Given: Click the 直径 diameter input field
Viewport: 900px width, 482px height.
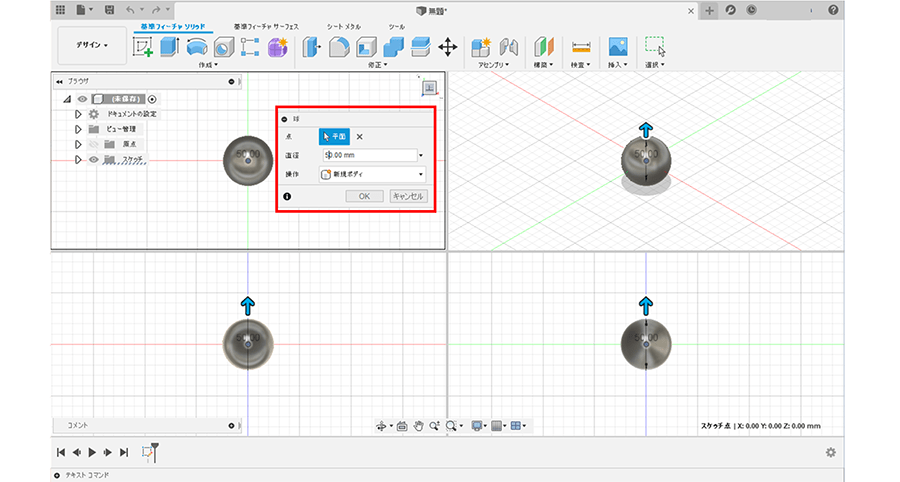Looking at the screenshot, I should click(368, 155).
